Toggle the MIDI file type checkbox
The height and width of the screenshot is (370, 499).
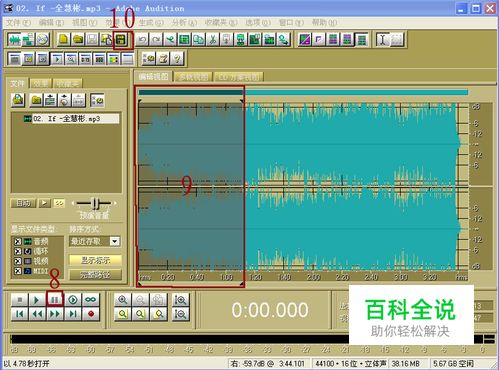[x=18, y=271]
